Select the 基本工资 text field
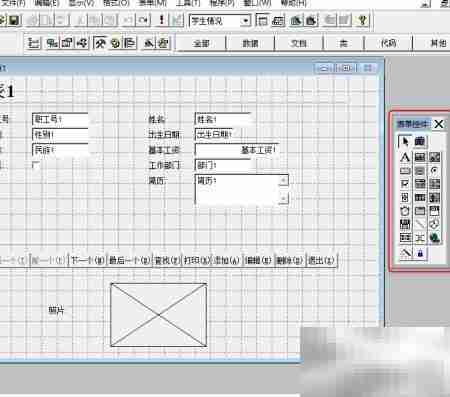This screenshot has height=397, width=450. [236, 150]
